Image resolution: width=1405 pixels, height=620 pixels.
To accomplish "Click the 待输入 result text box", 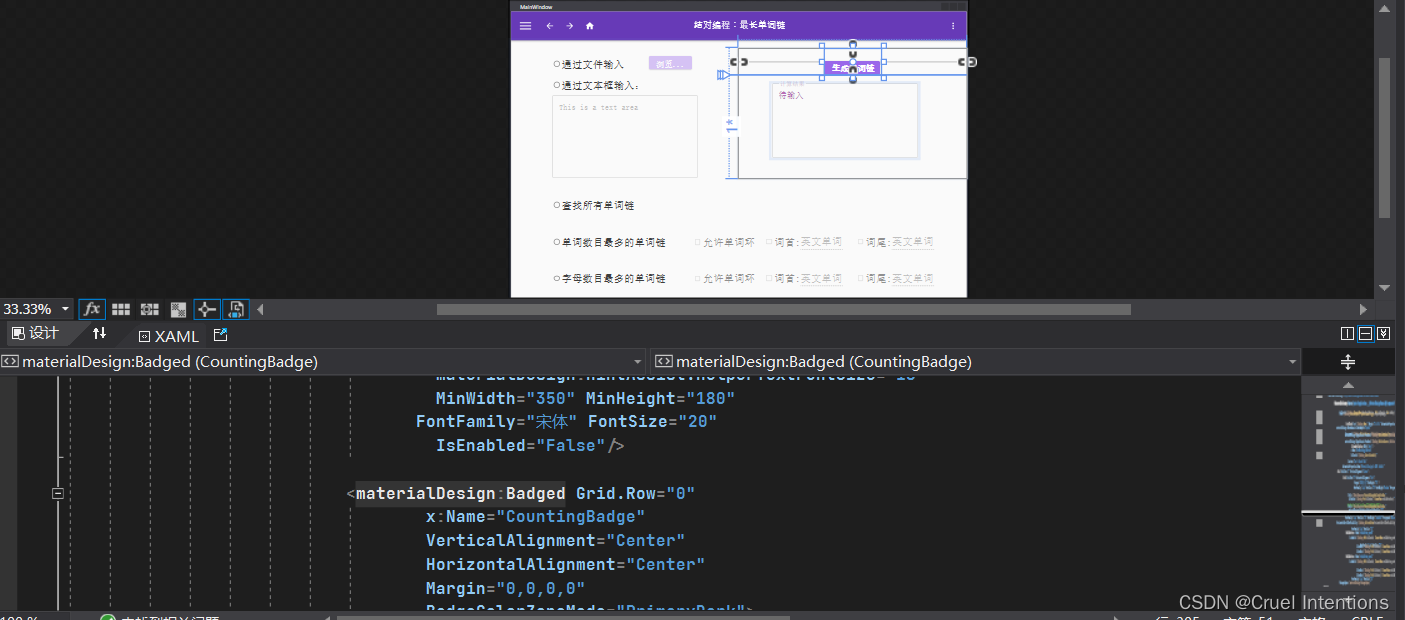I will 845,121.
